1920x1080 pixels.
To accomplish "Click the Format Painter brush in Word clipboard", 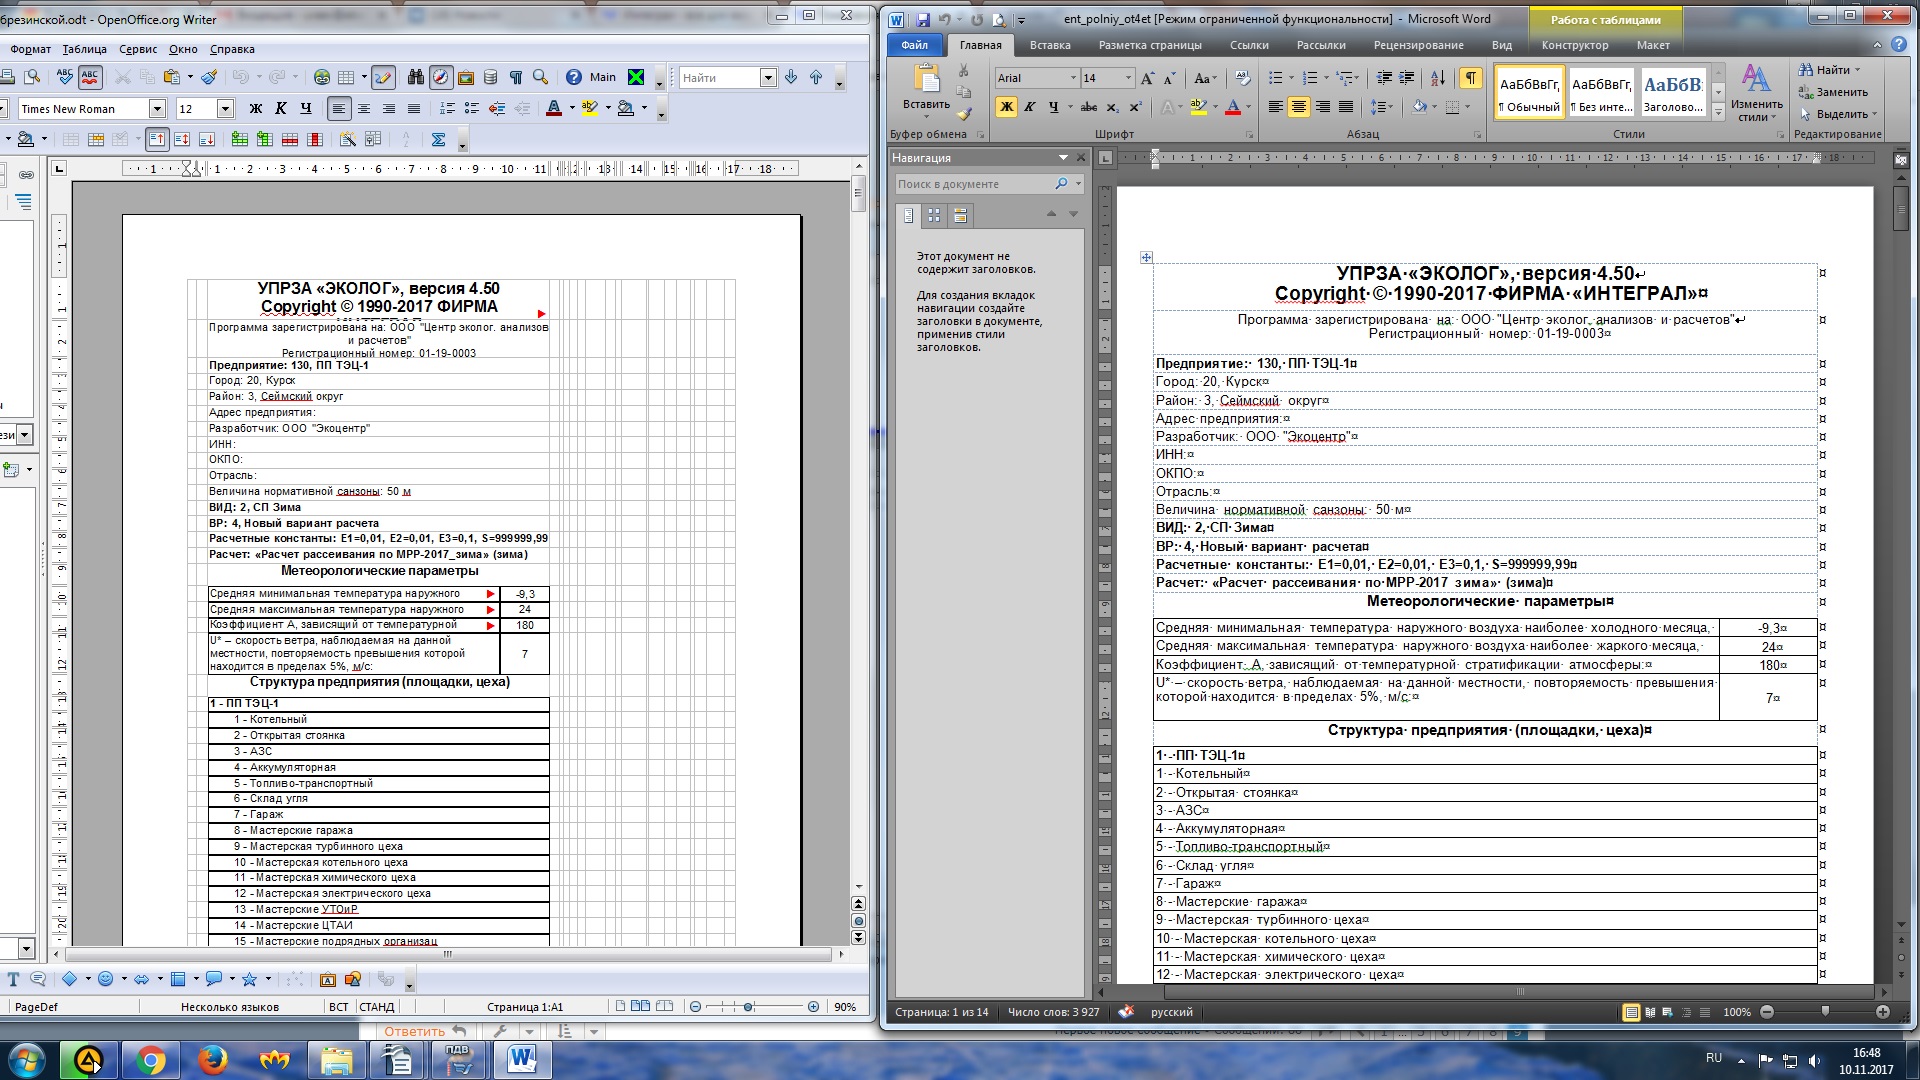I will coord(964,114).
